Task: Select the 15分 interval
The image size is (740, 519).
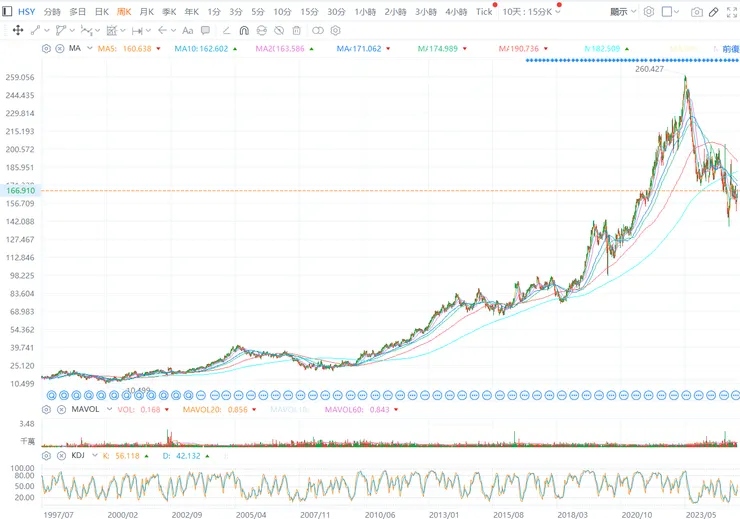Action: [310, 12]
